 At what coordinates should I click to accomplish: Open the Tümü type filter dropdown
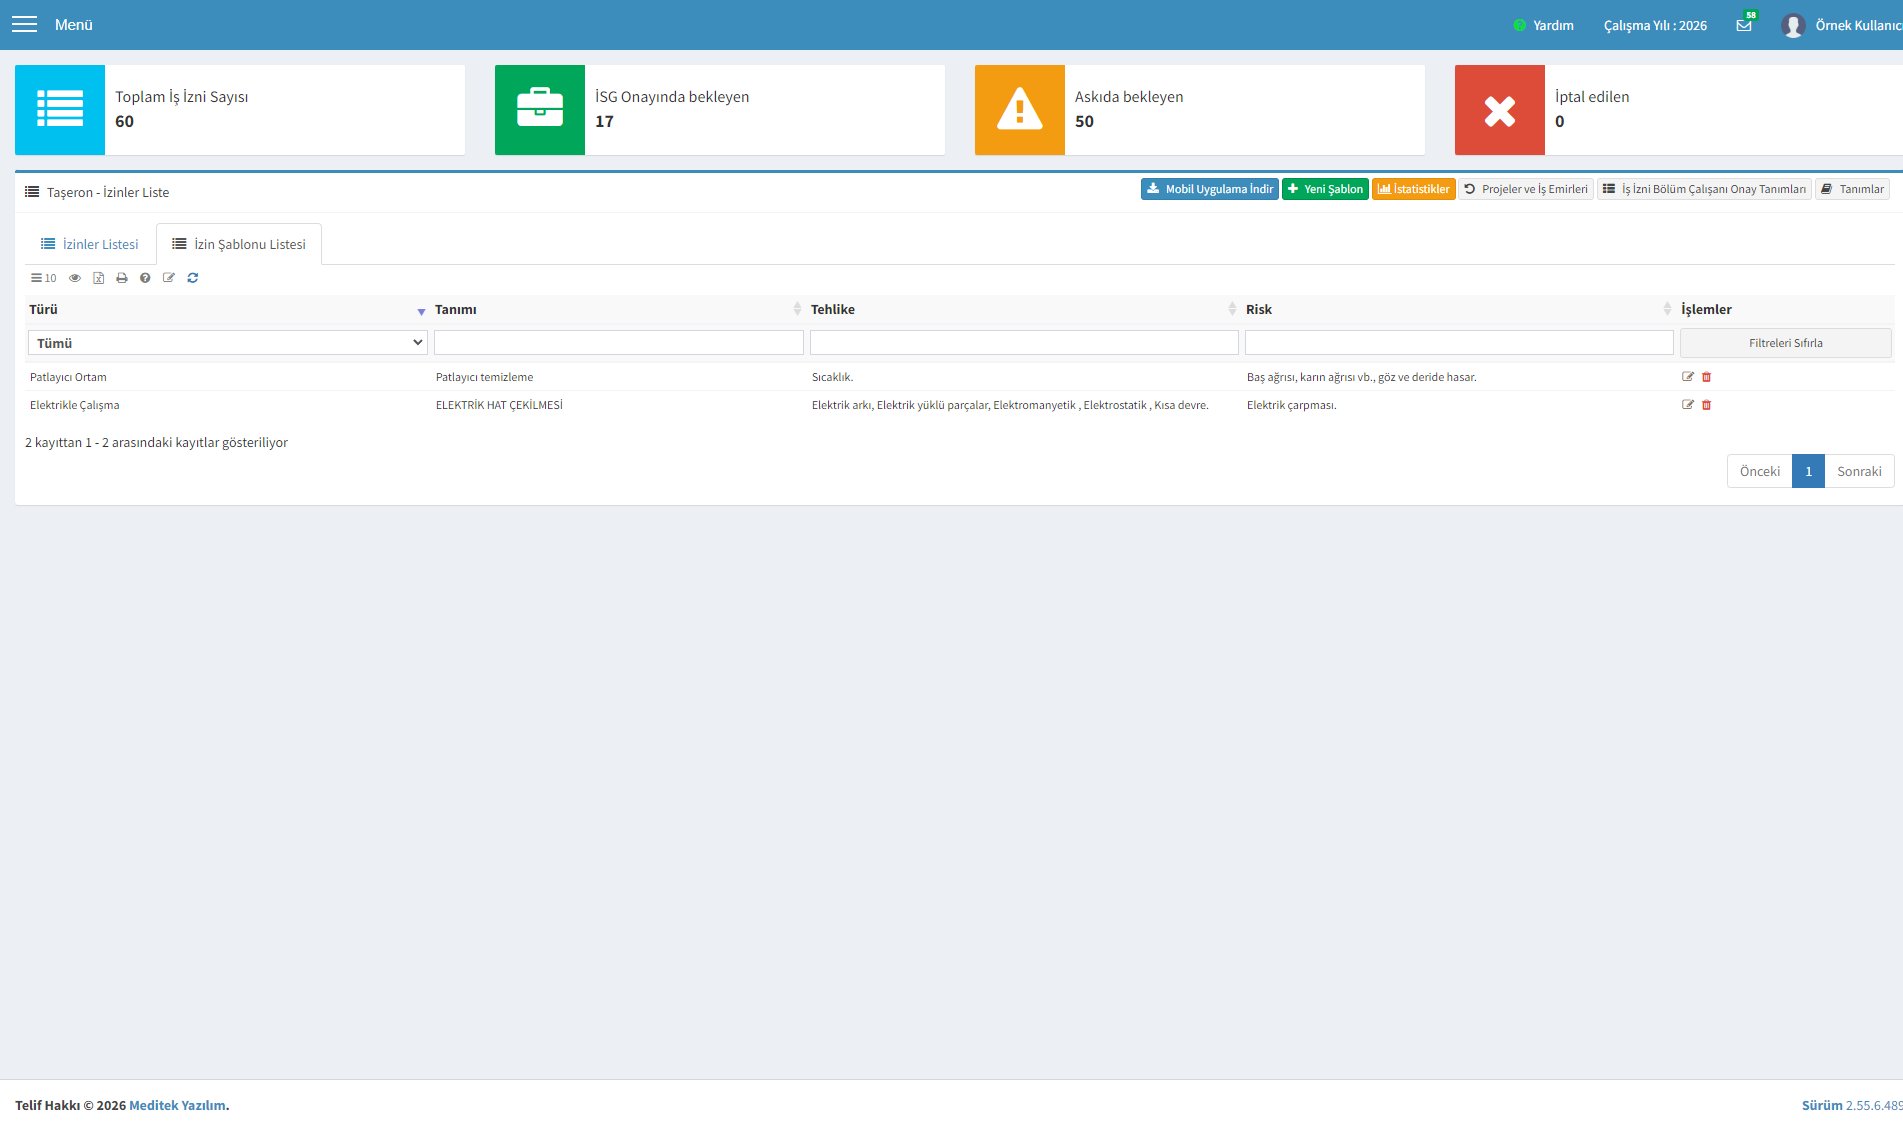tap(228, 343)
